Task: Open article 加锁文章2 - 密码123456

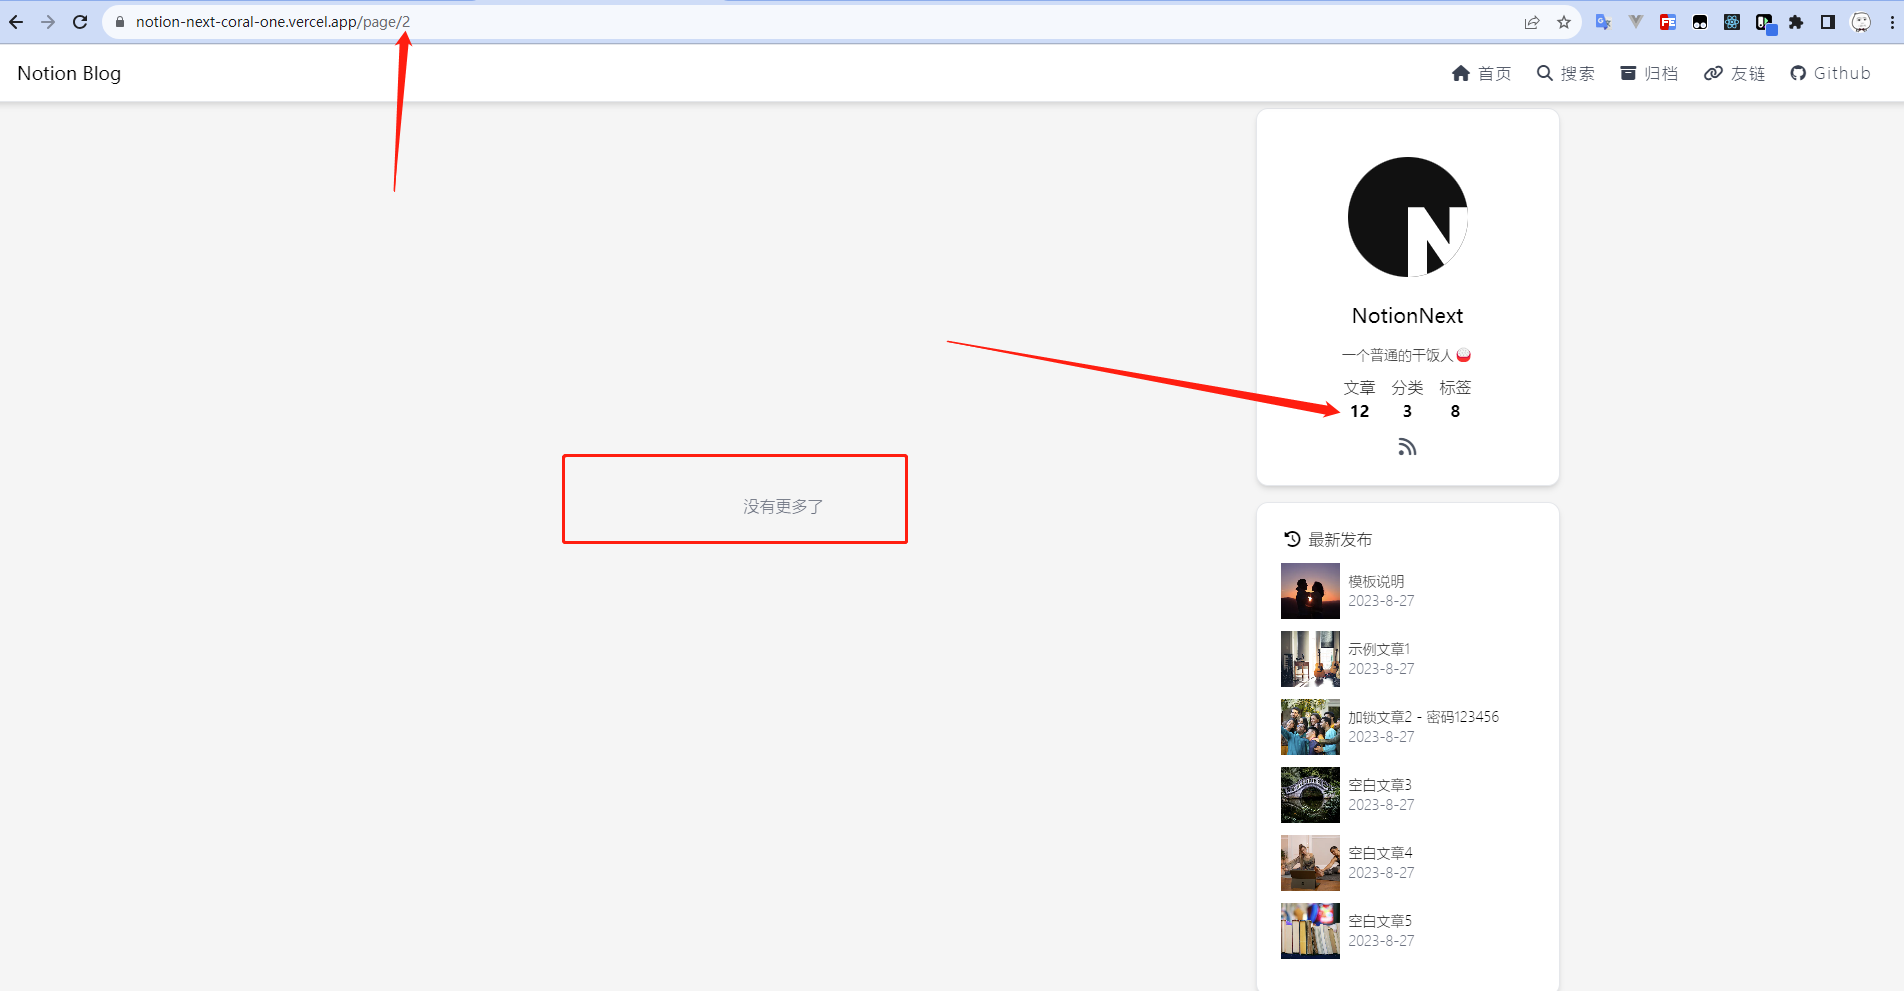Action: tap(1423, 716)
